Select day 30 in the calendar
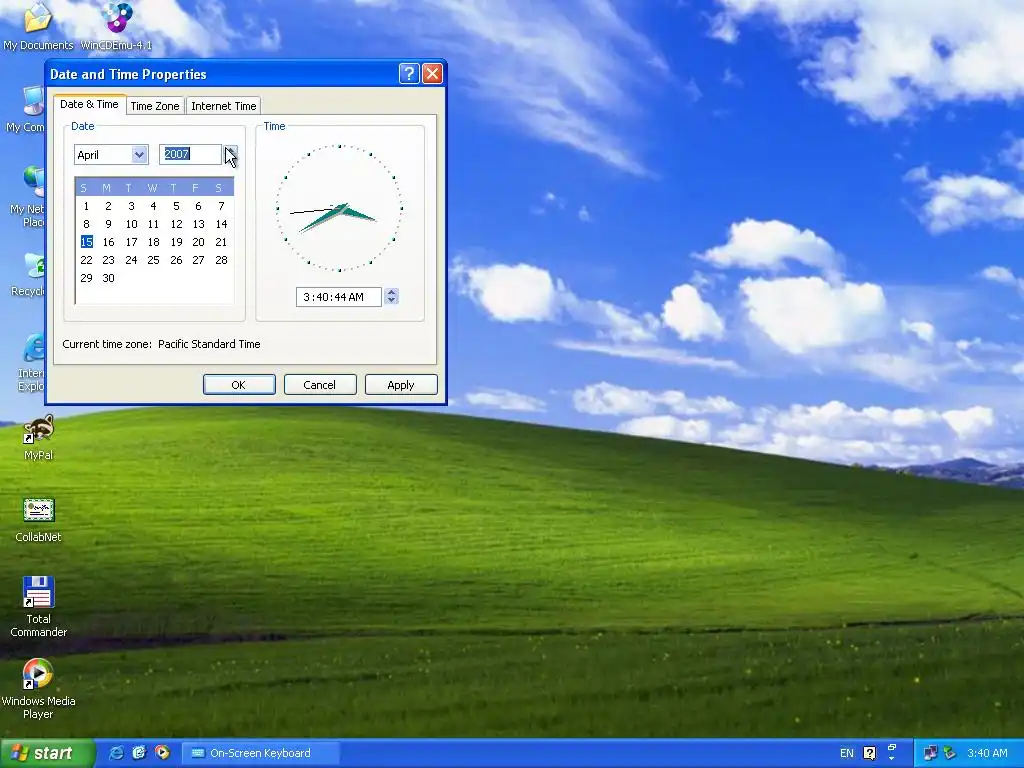1024x768 pixels. click(108, 278)
